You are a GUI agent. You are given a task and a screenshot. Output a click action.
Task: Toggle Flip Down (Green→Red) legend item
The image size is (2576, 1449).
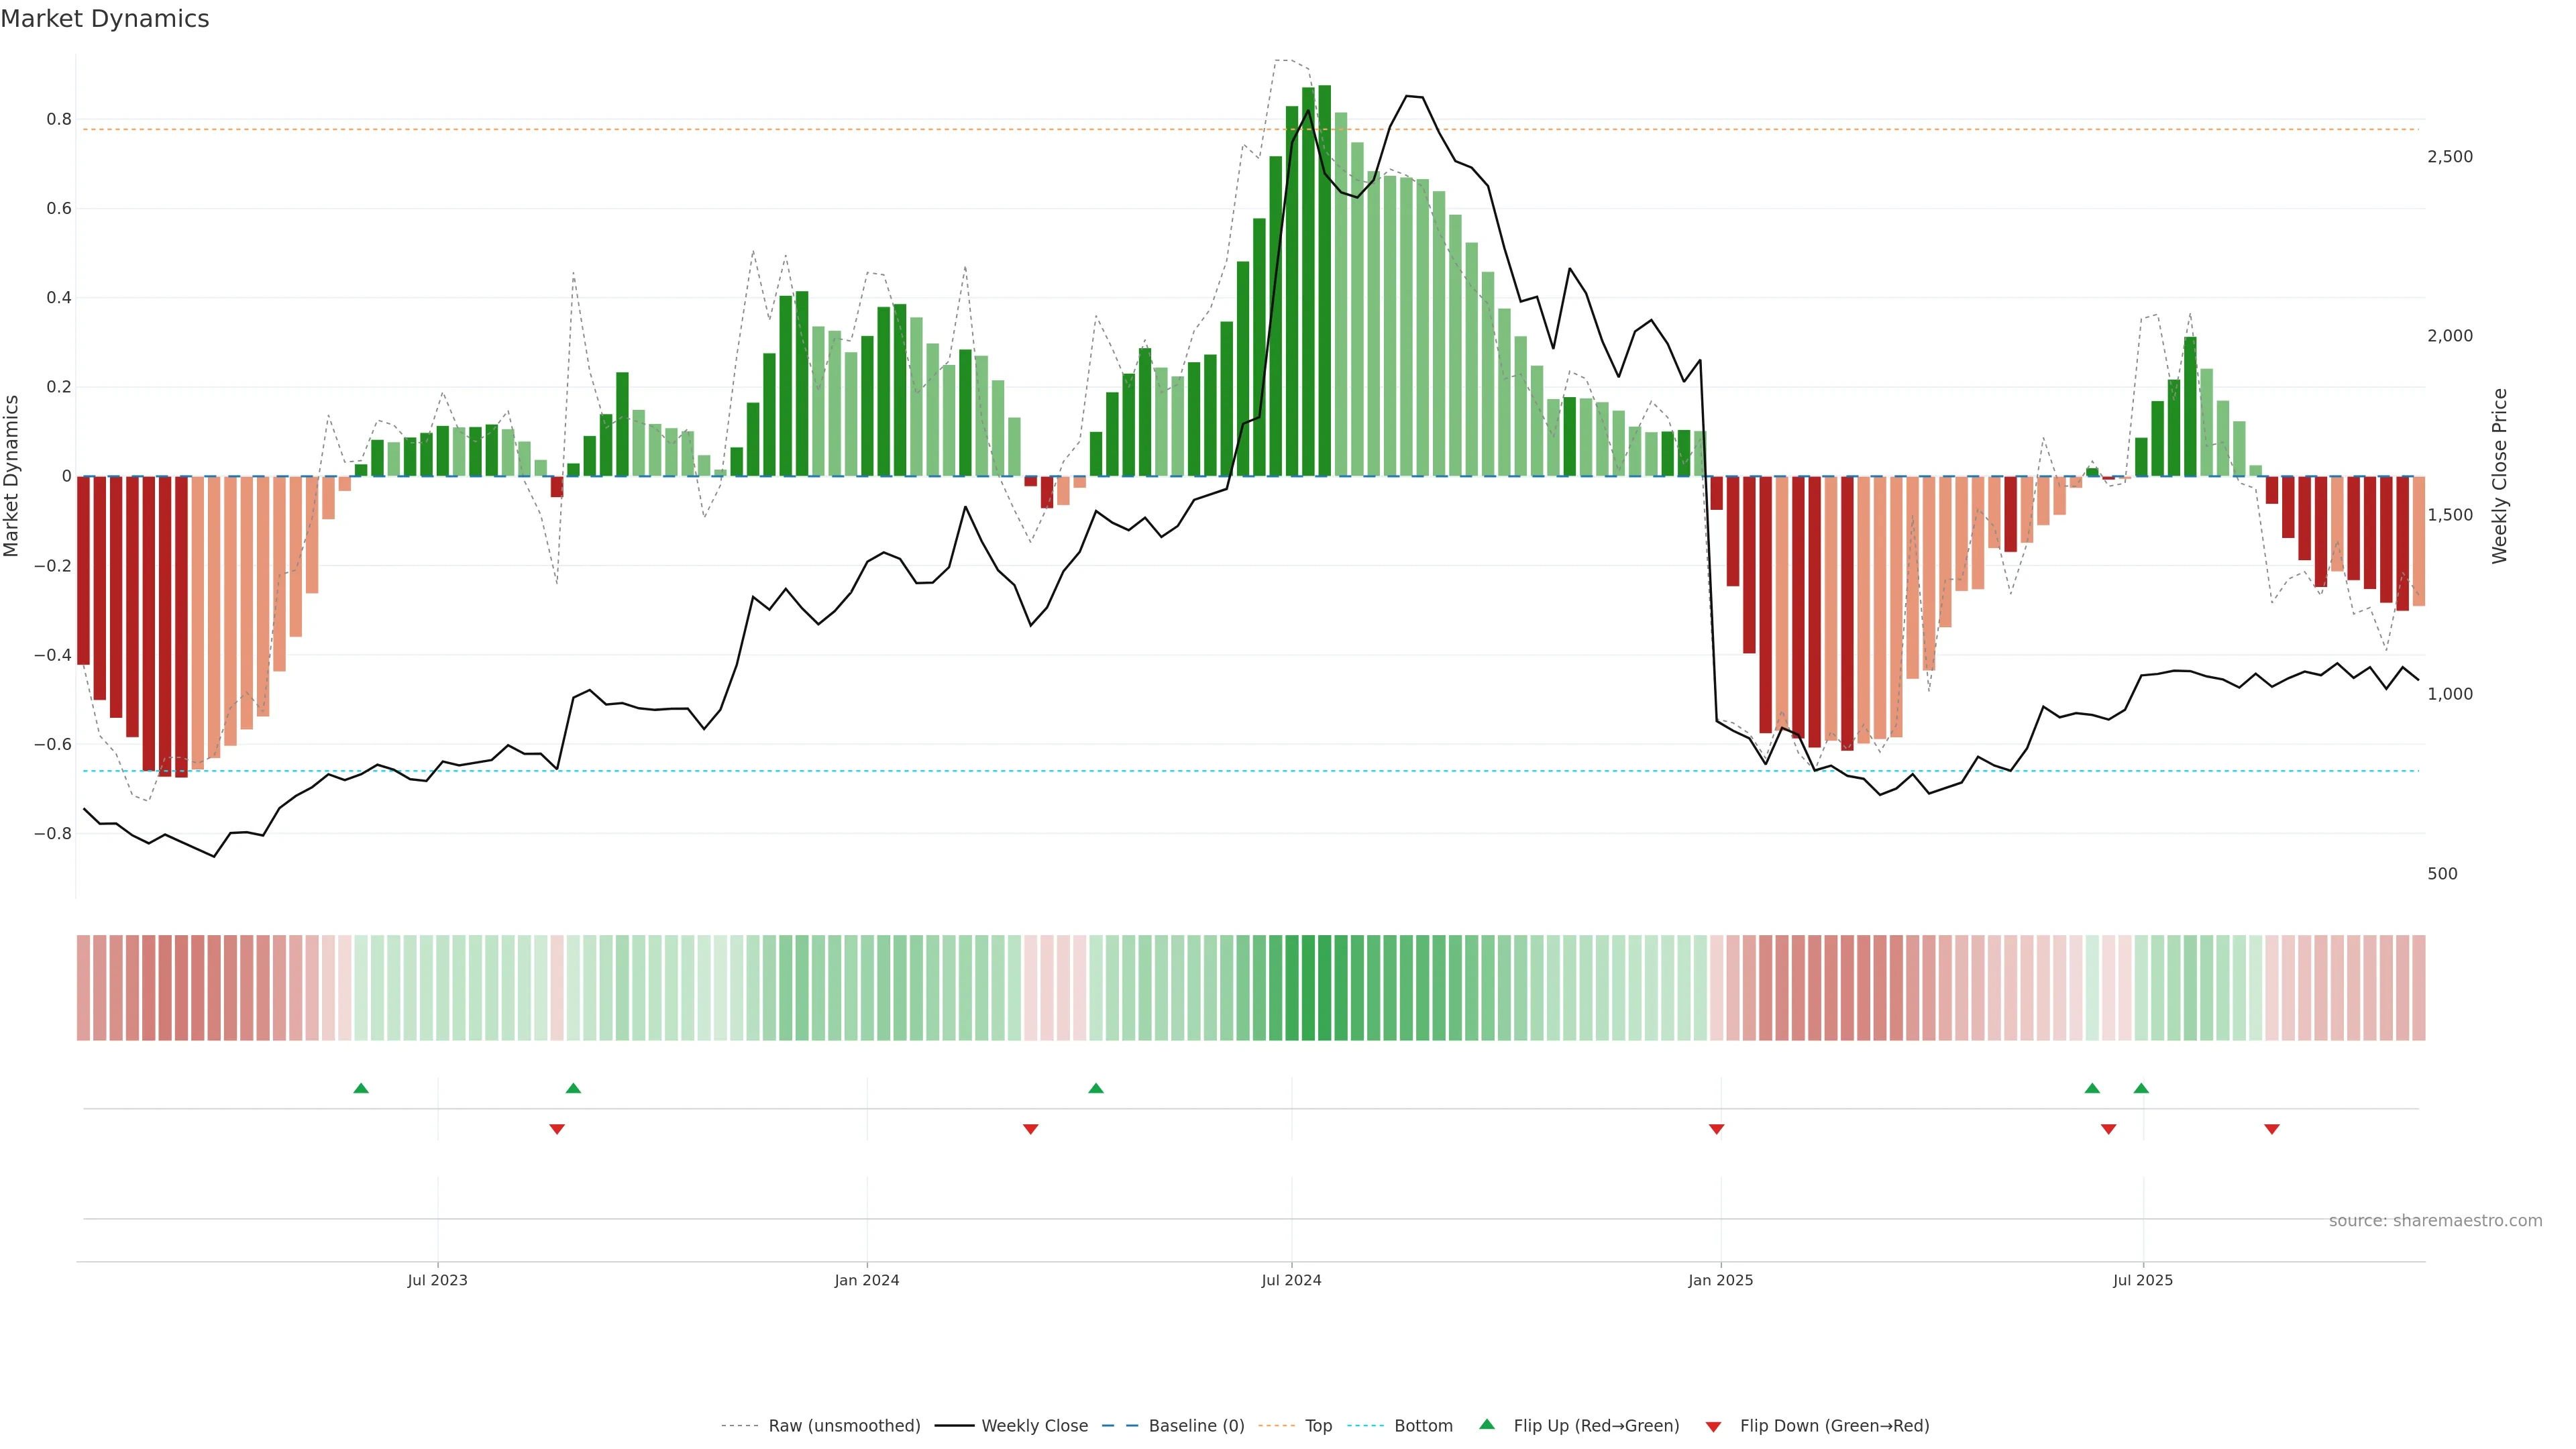[x=1834, y=1426]
